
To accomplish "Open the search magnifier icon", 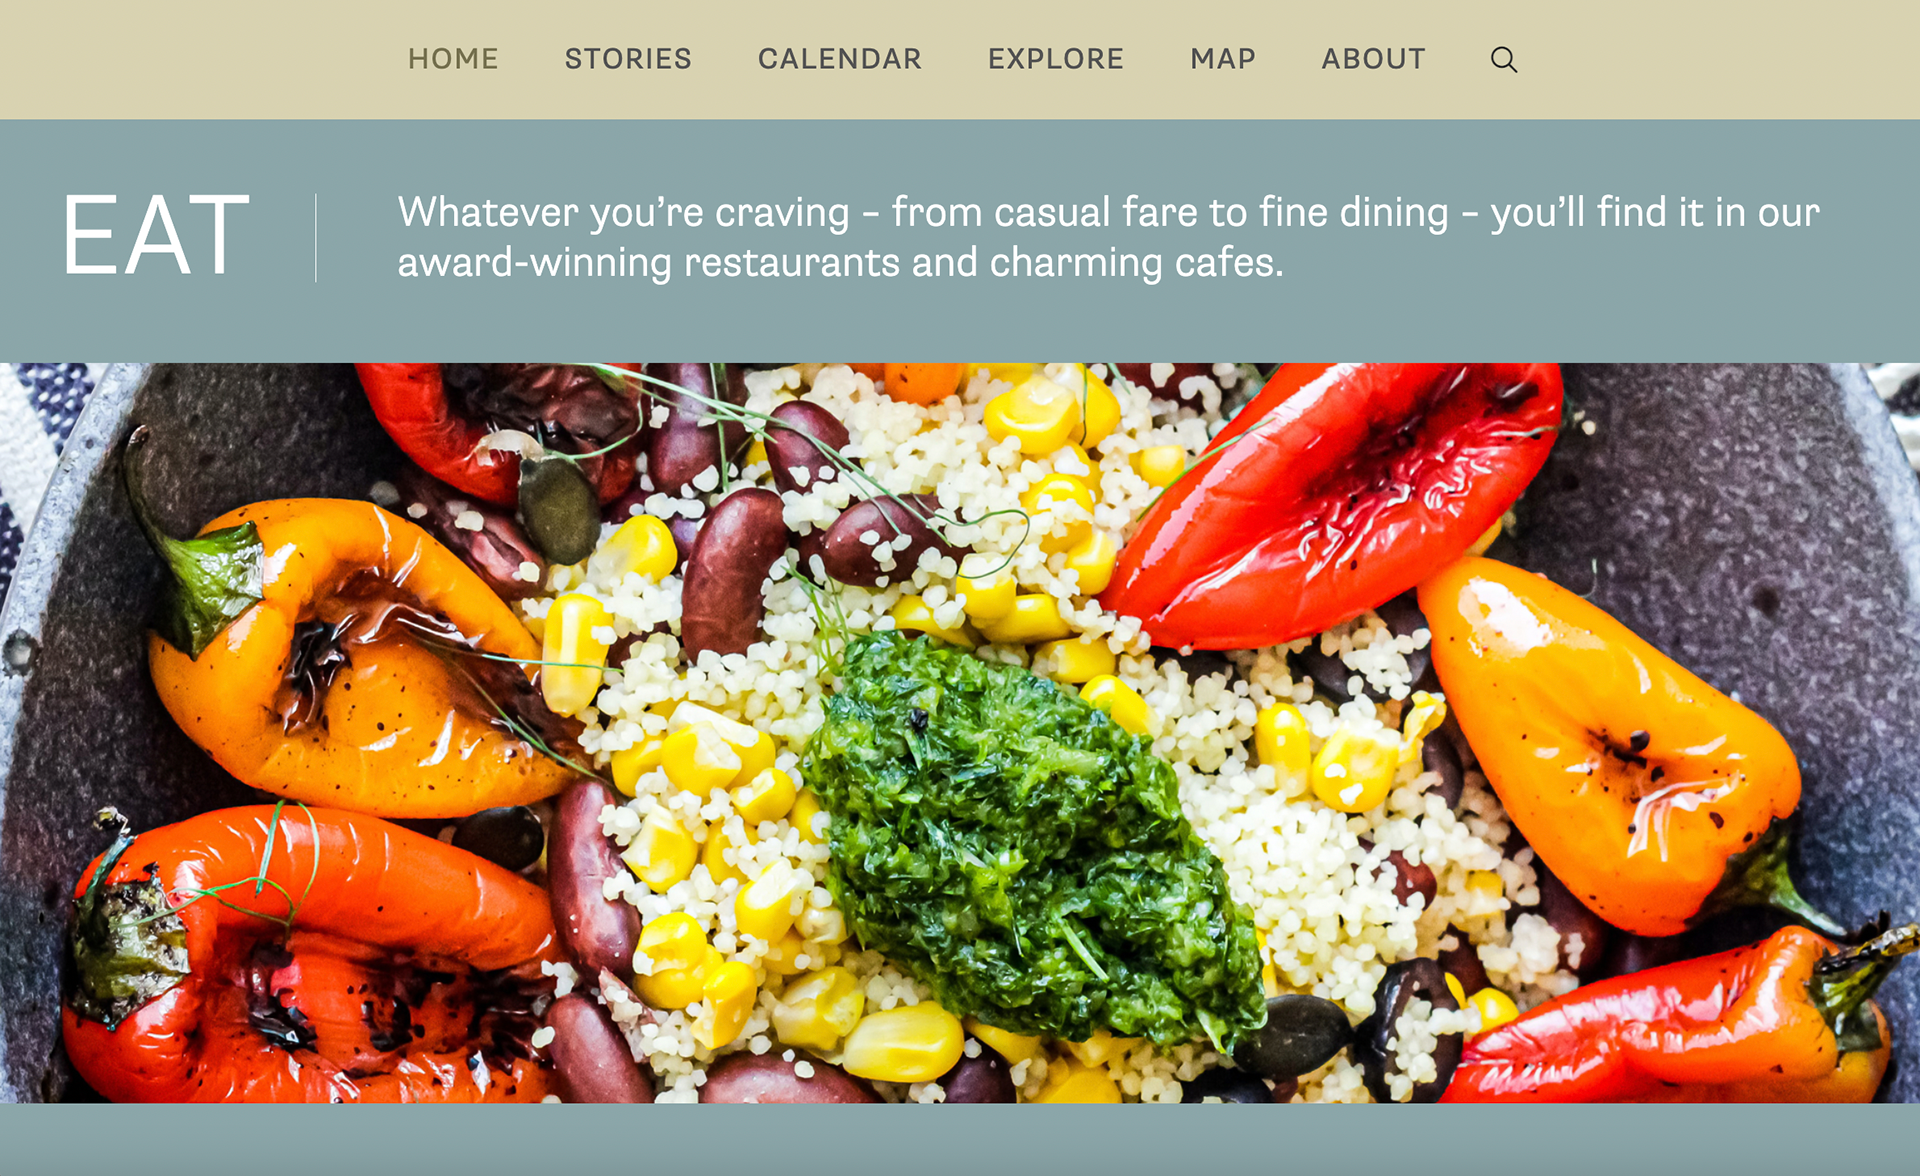I will click(1504, 60).
